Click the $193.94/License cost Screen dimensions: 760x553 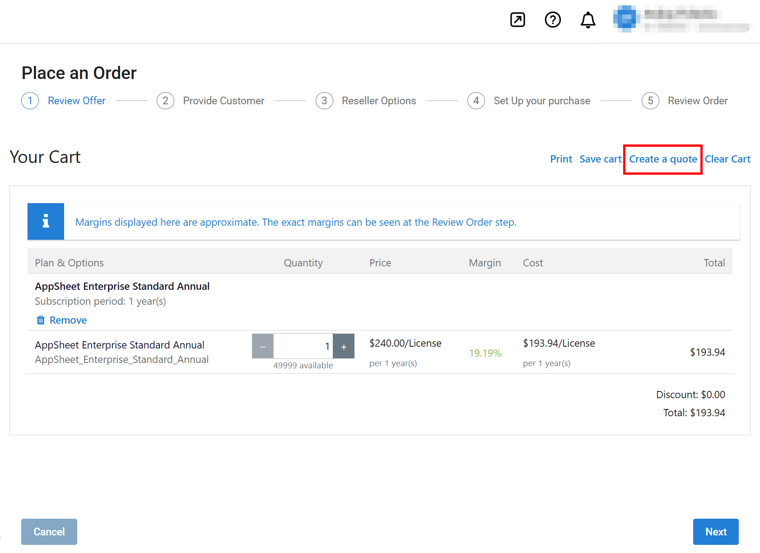point(559,343)
